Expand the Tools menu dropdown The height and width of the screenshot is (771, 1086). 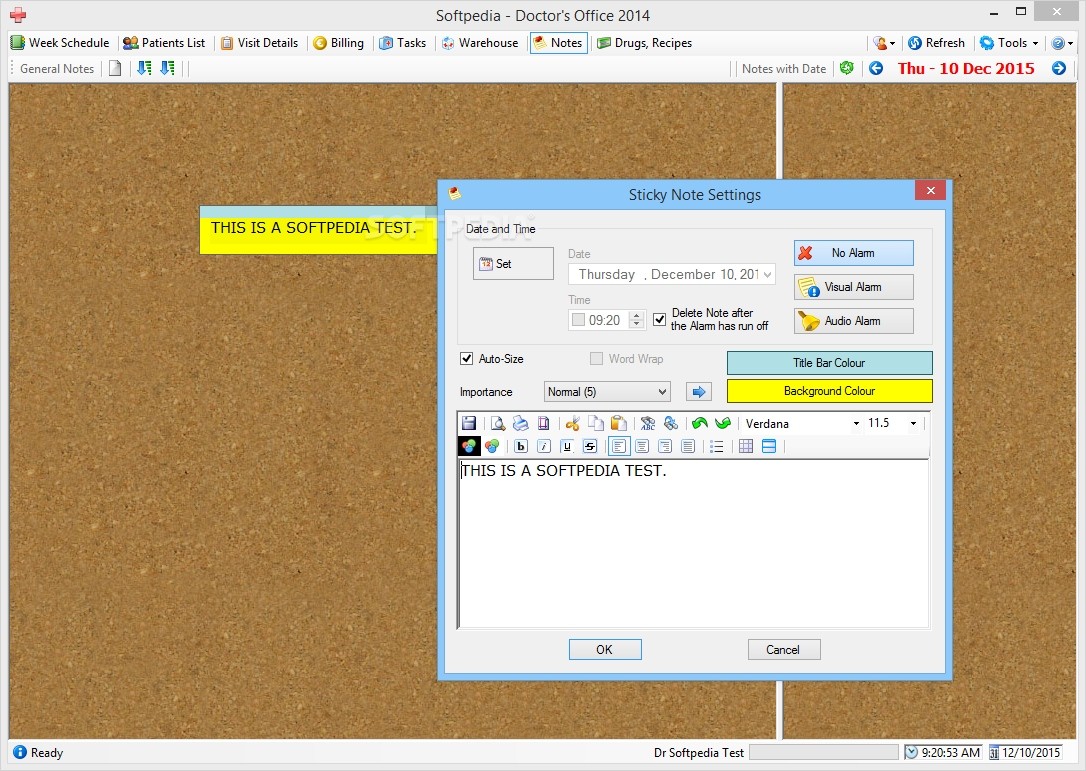1035,43
